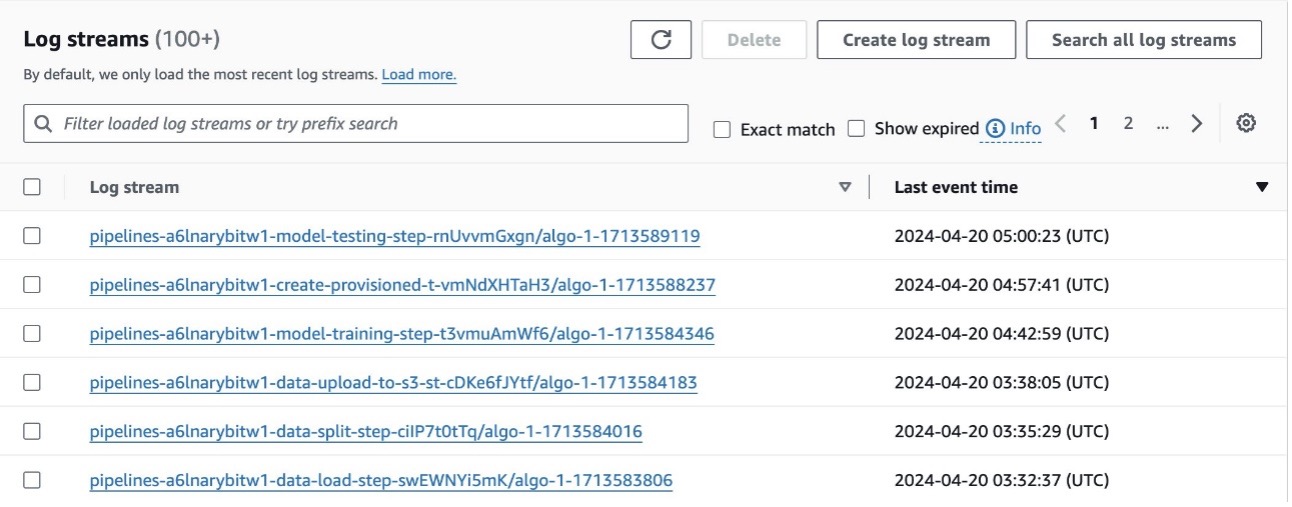
Task: Open the model-training-step log stream link
Action: 402,334
